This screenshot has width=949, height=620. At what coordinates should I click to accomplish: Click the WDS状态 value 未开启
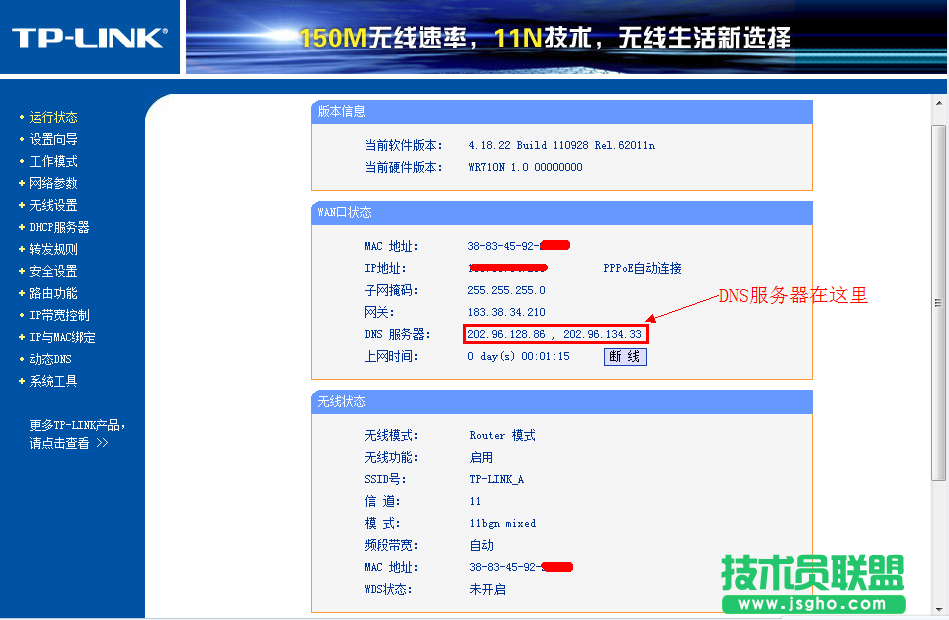pyautogui.click(x=487, y=590)
